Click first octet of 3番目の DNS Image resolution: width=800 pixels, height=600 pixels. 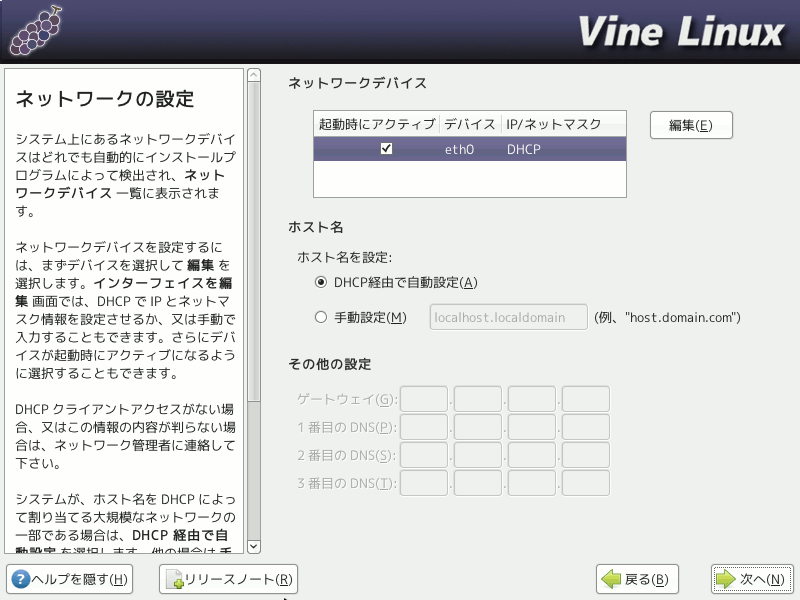coord(424,483)
